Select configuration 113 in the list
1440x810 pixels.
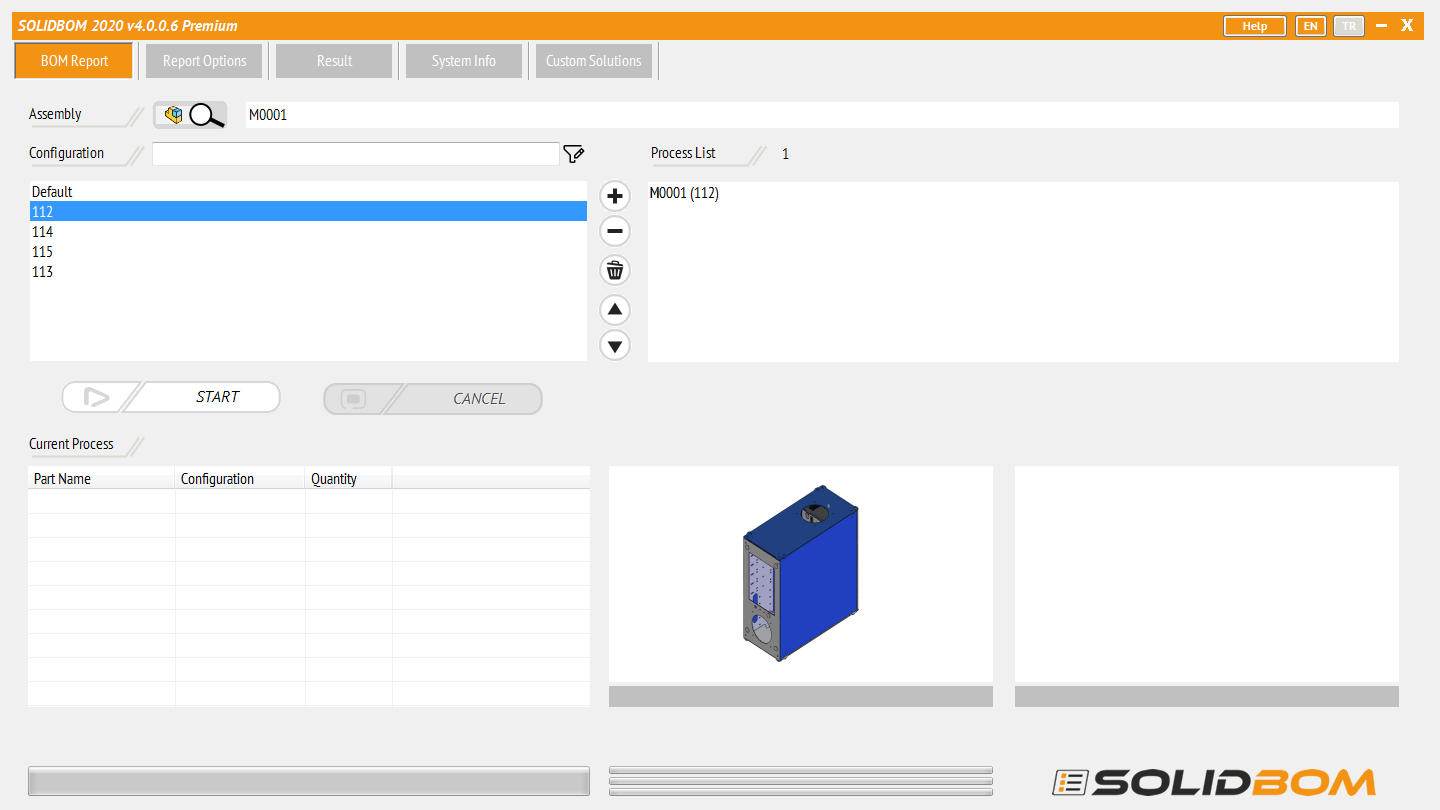[308, 272]
